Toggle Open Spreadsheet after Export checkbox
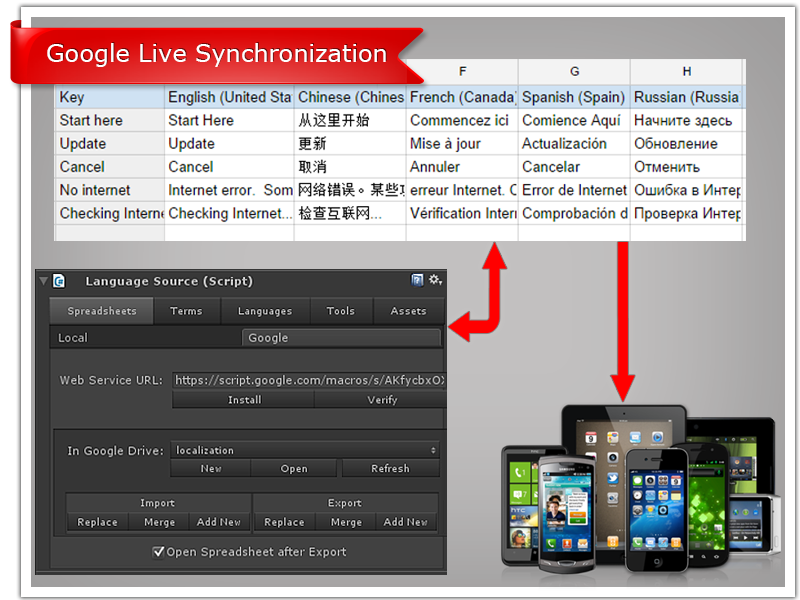 [158, 552]
